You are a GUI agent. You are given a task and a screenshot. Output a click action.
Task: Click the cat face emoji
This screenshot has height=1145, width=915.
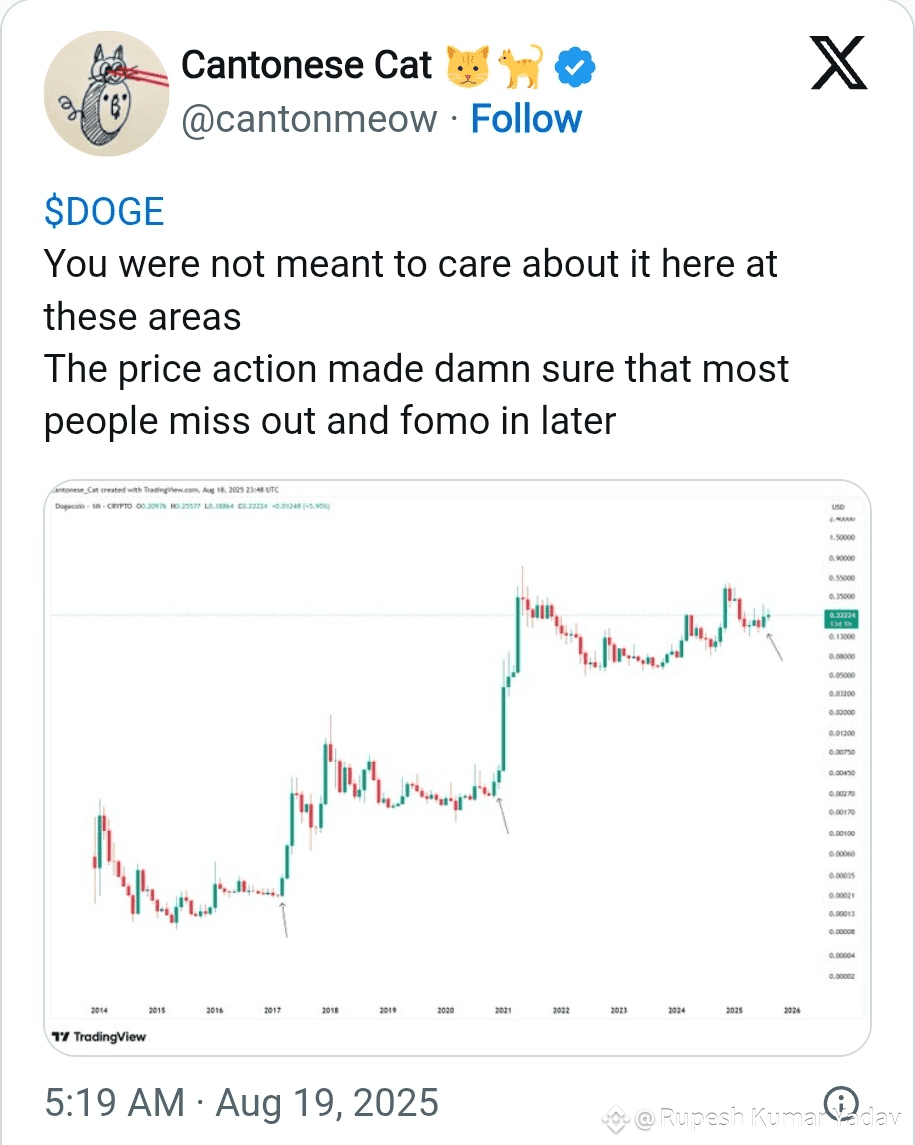pyautogui.click(x=468, y=66)
